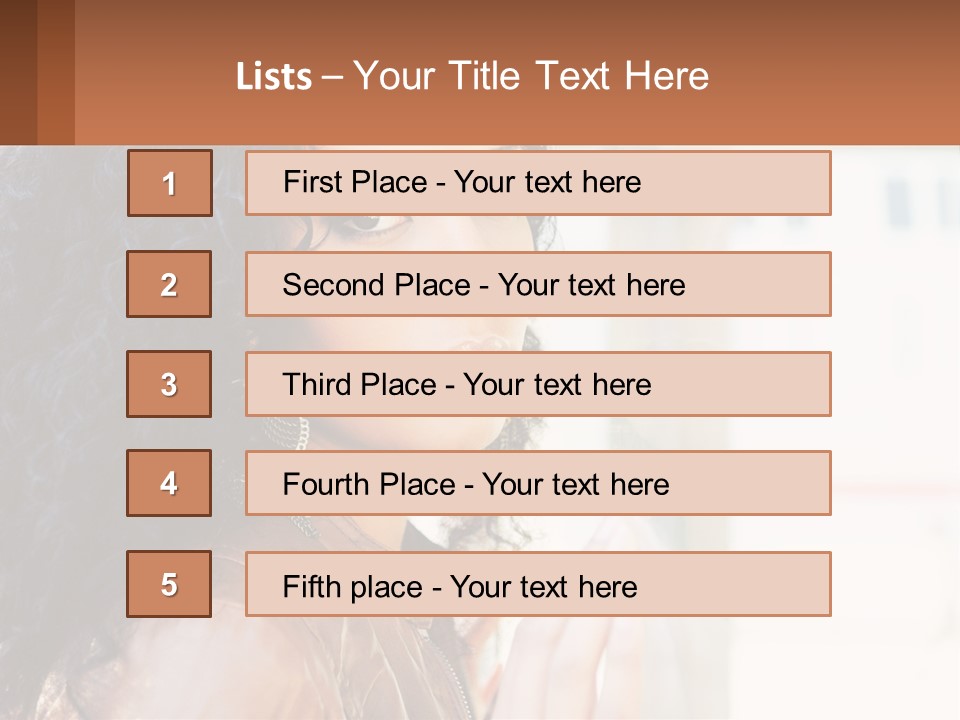960x720 pixels.
Task: Click the Third Place text box
Action: point(538,384)
